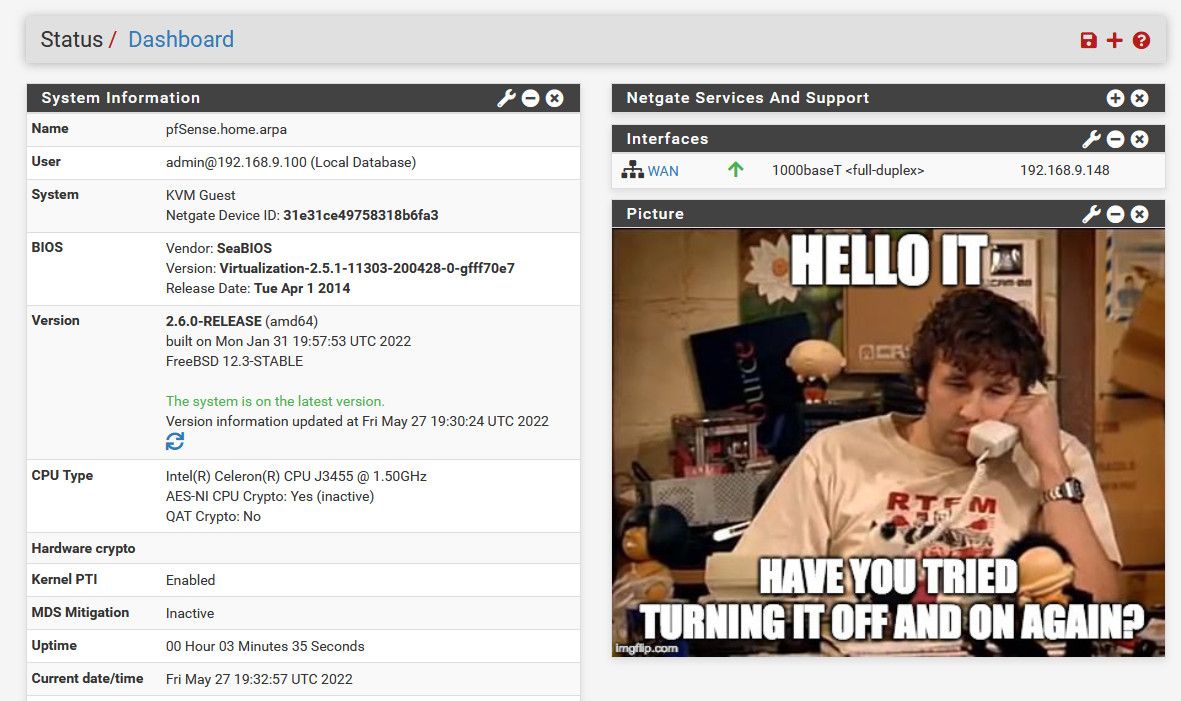The image size is (1181, 701).
Task: Click the 'built on Mon Jan 31' build line
Action: tap(288, 341)
